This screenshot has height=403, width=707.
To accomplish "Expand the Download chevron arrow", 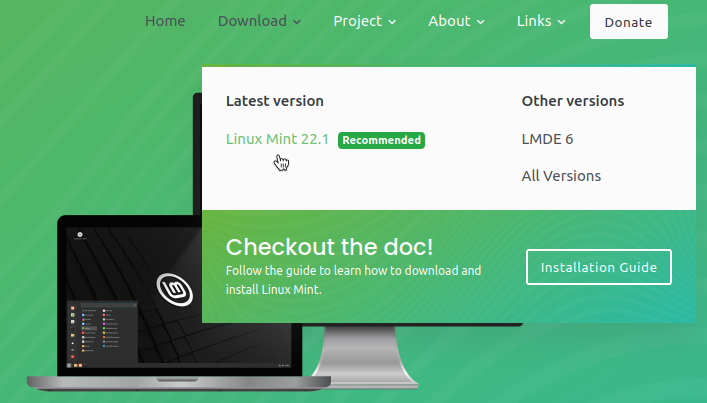I will point(297,22).
